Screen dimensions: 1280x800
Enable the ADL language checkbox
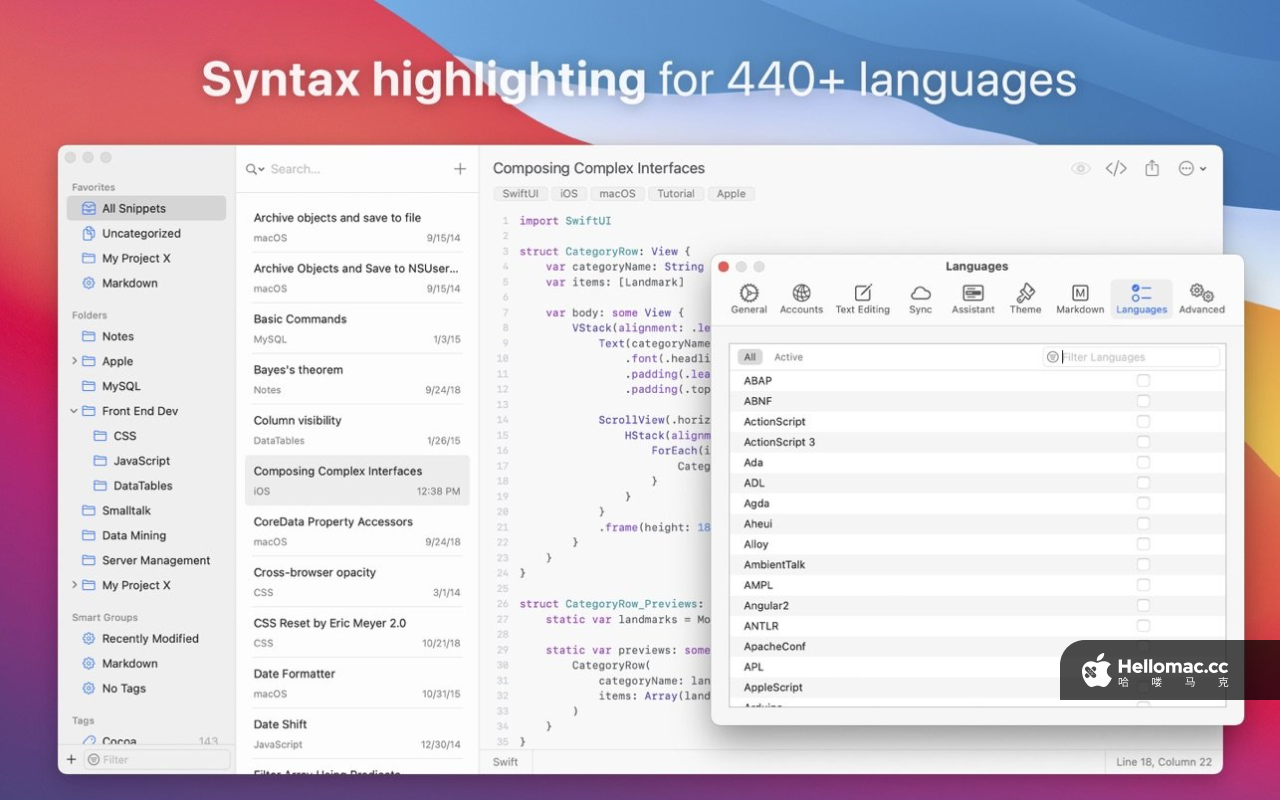click(1143, 483)
